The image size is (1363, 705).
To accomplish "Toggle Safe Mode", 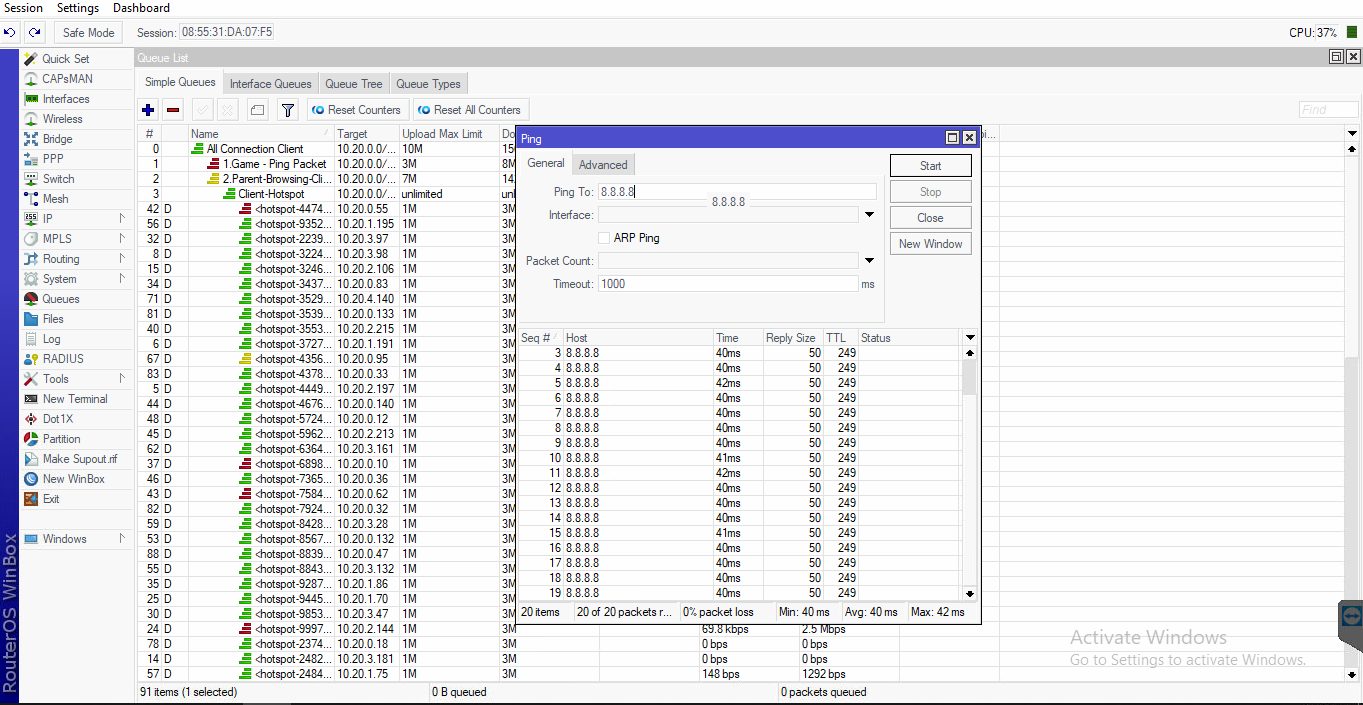I will (x=89, y=33).
